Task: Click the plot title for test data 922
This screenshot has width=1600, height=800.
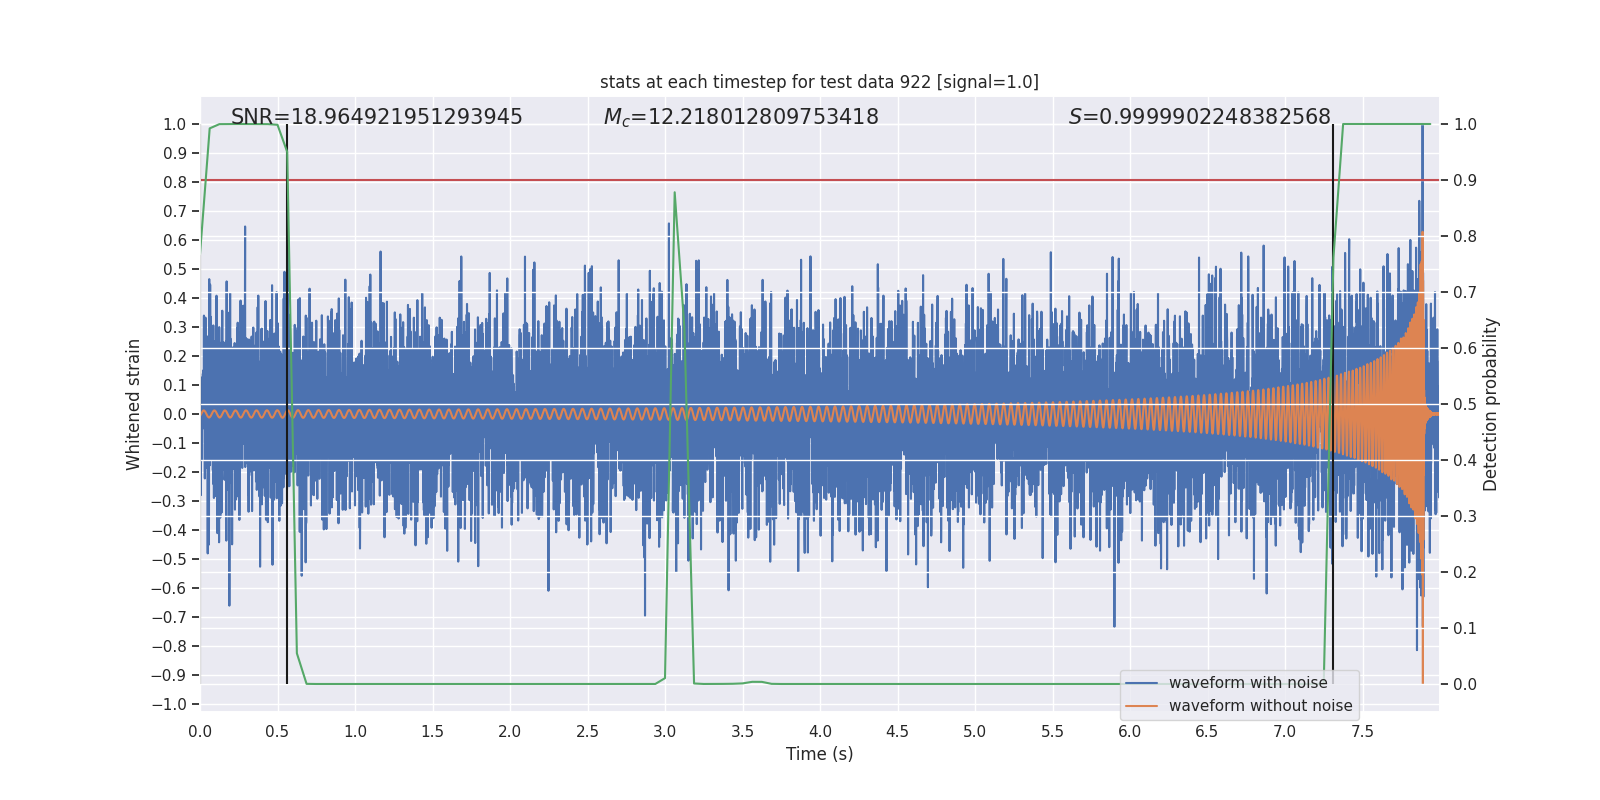Action: point(819,82)
